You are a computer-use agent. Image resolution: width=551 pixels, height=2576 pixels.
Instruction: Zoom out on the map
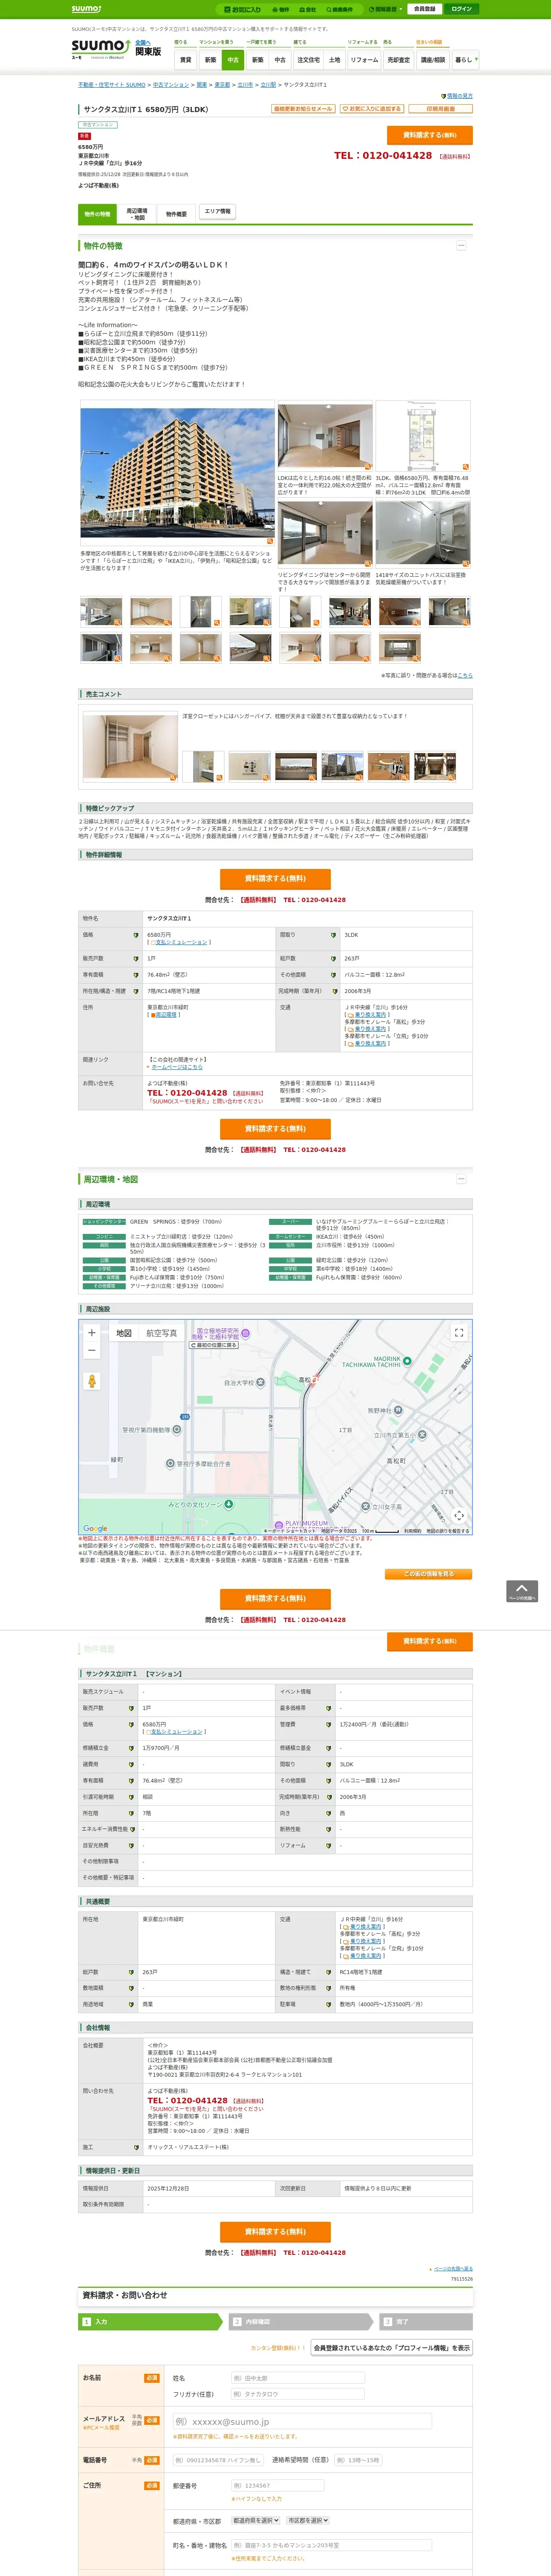click(92, 1350)
